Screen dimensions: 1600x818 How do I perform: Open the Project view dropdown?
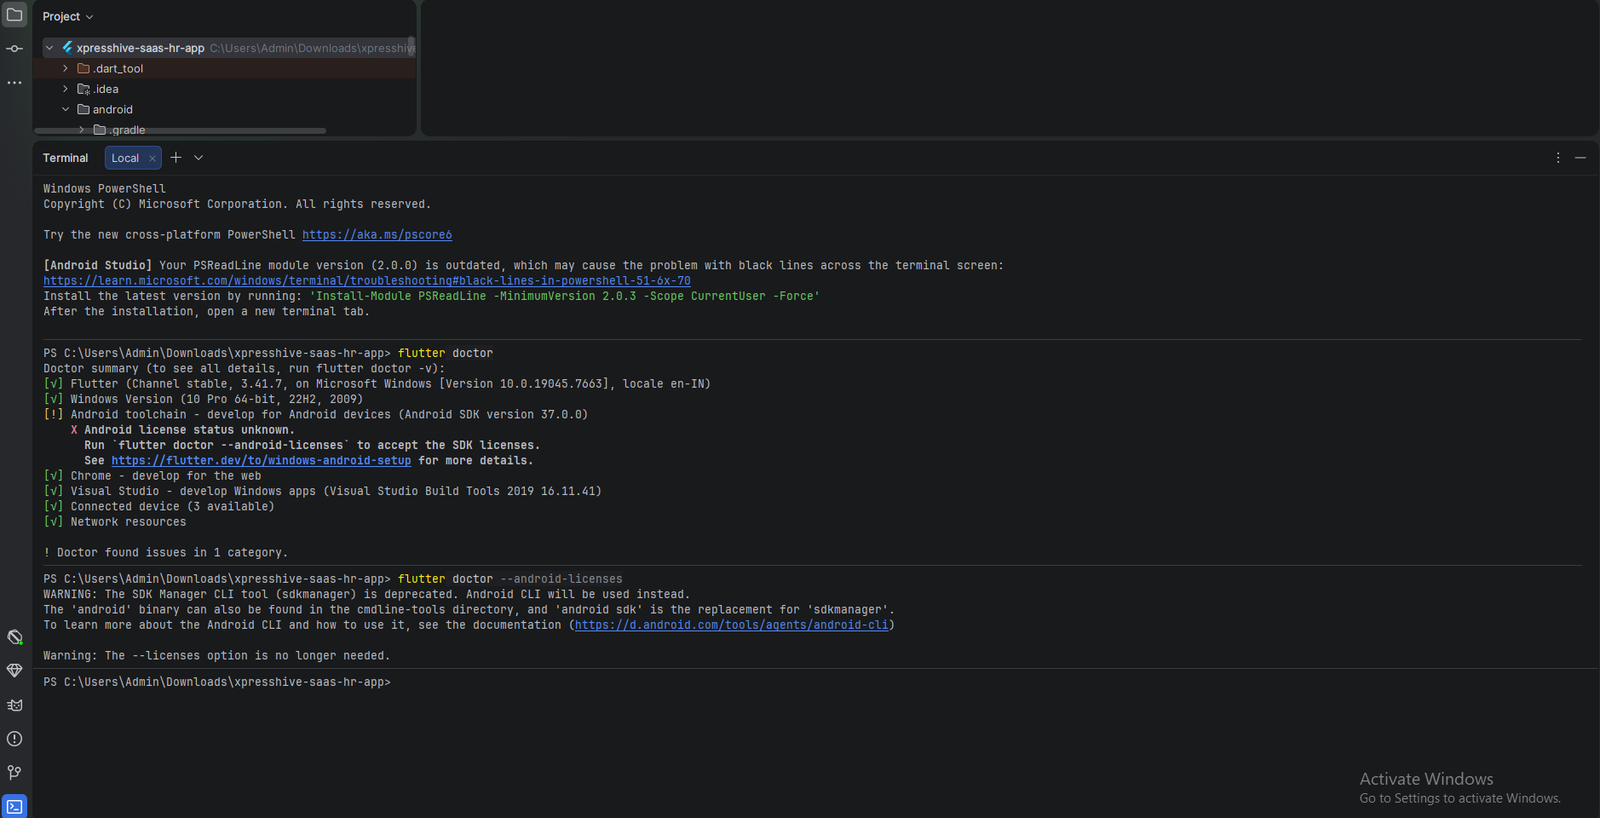coord(68,17)
